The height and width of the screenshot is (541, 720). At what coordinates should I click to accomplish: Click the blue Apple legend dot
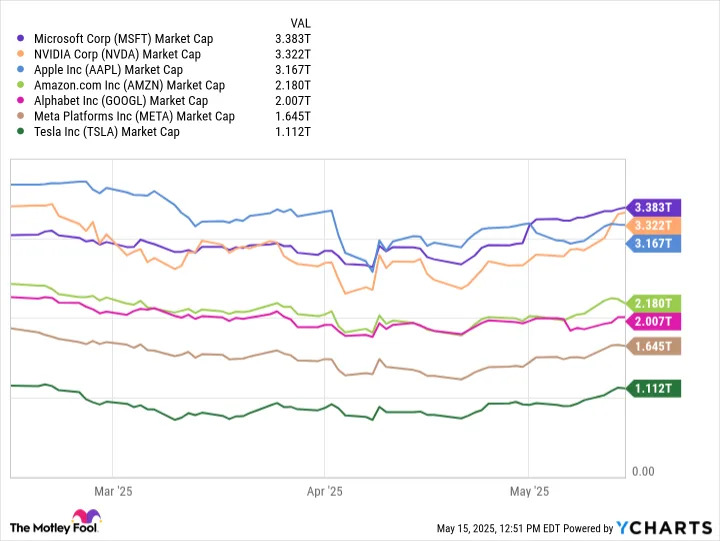[20, 69]
